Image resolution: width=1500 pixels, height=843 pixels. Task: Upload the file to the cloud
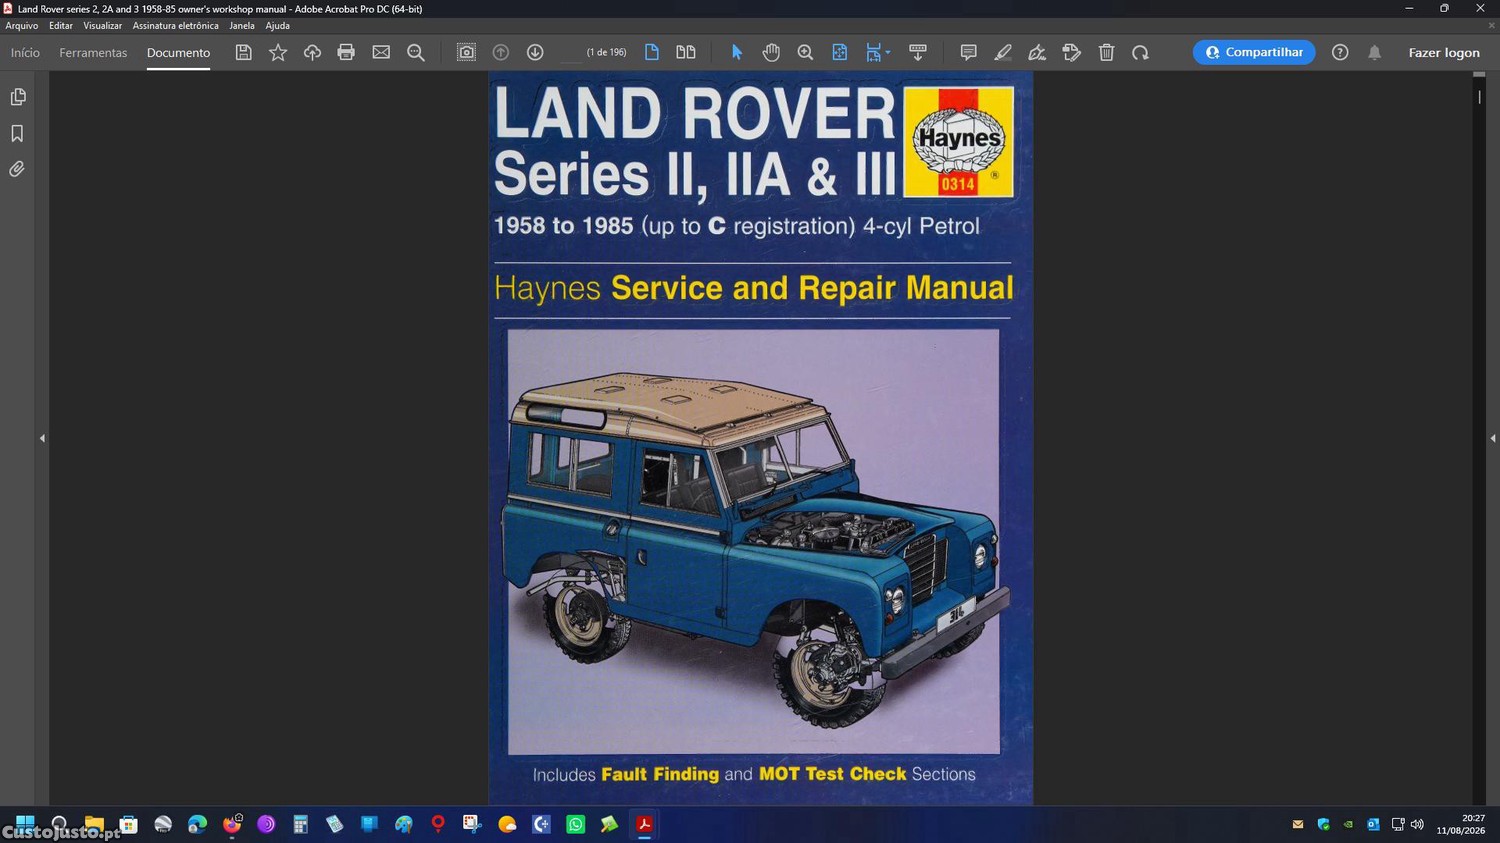coord(312,52)
